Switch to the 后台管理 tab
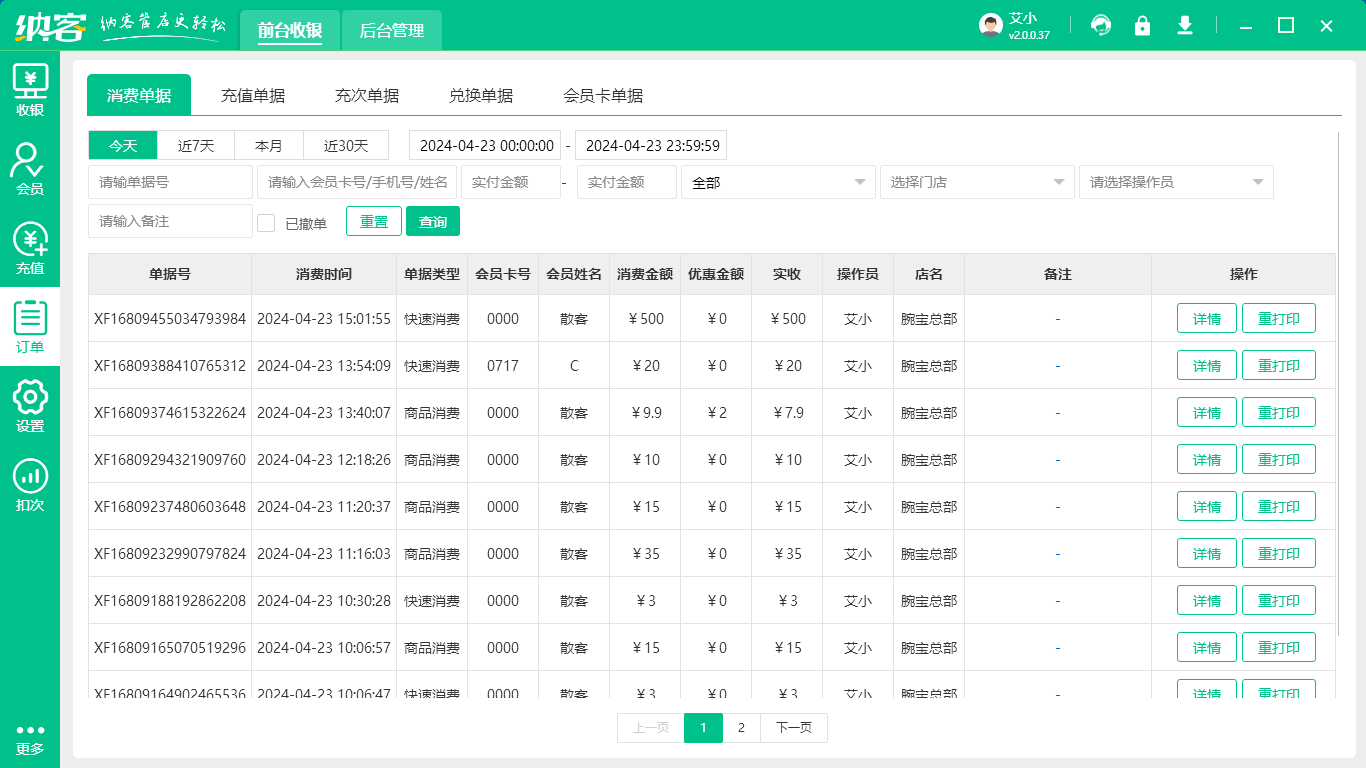This screenshot has width=1366, height=768. 391,30
